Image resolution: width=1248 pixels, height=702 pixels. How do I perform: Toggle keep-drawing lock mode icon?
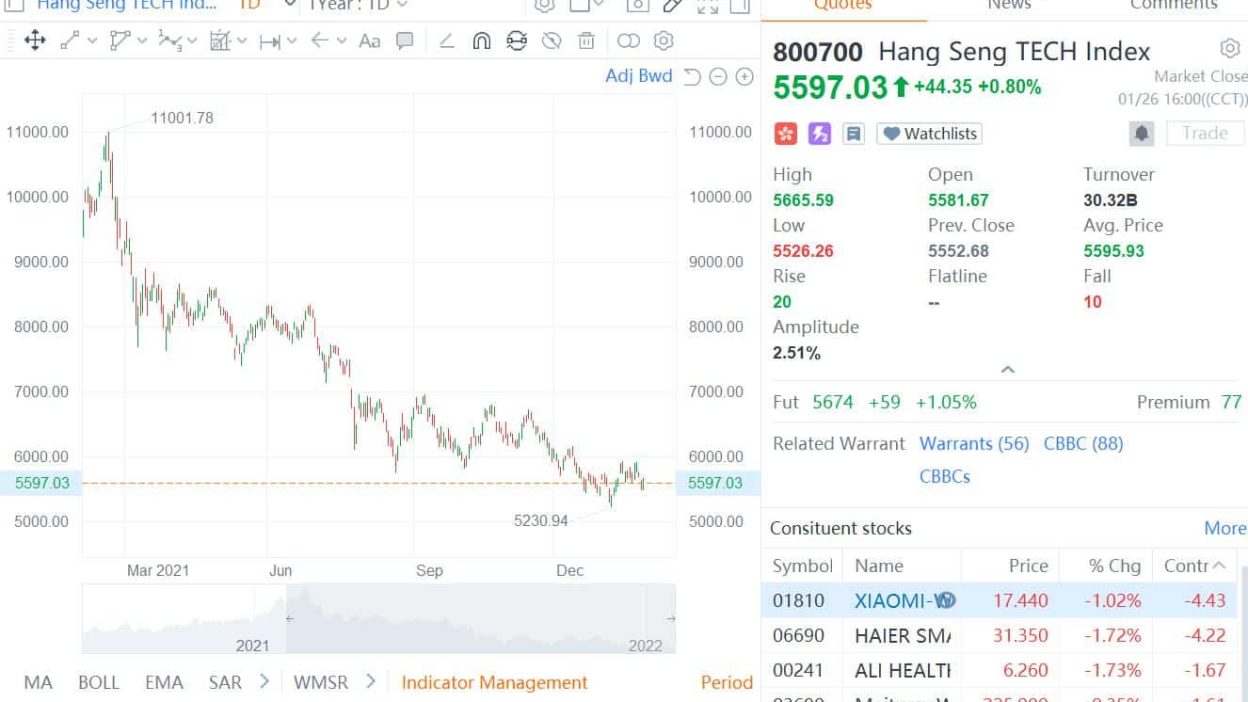(x=516, y=41)
